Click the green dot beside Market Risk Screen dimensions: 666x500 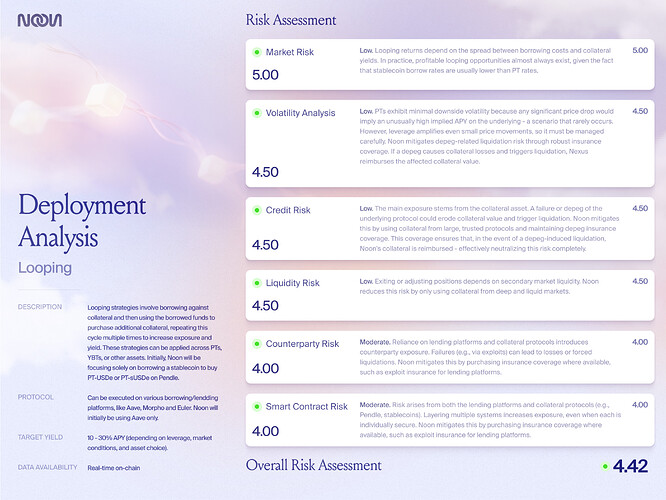point(257,52)
